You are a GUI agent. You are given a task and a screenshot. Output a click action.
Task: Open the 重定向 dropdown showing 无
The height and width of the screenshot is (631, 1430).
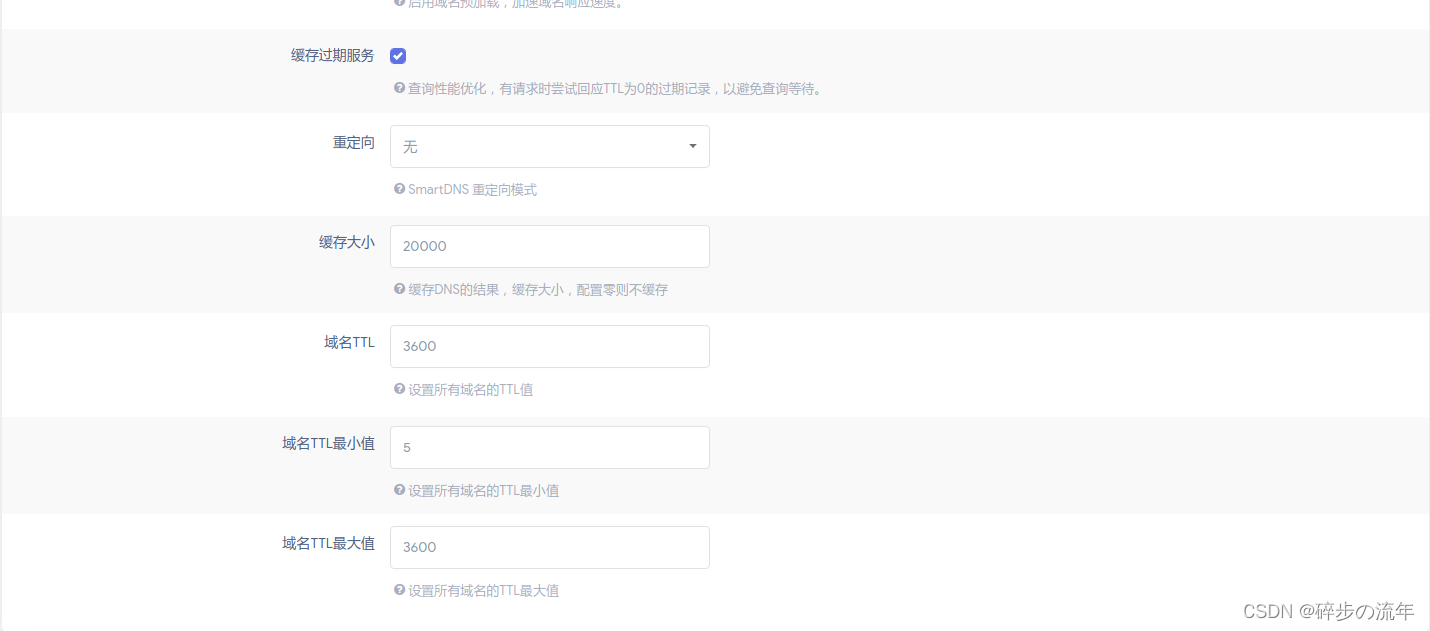(x=550, y=146)
